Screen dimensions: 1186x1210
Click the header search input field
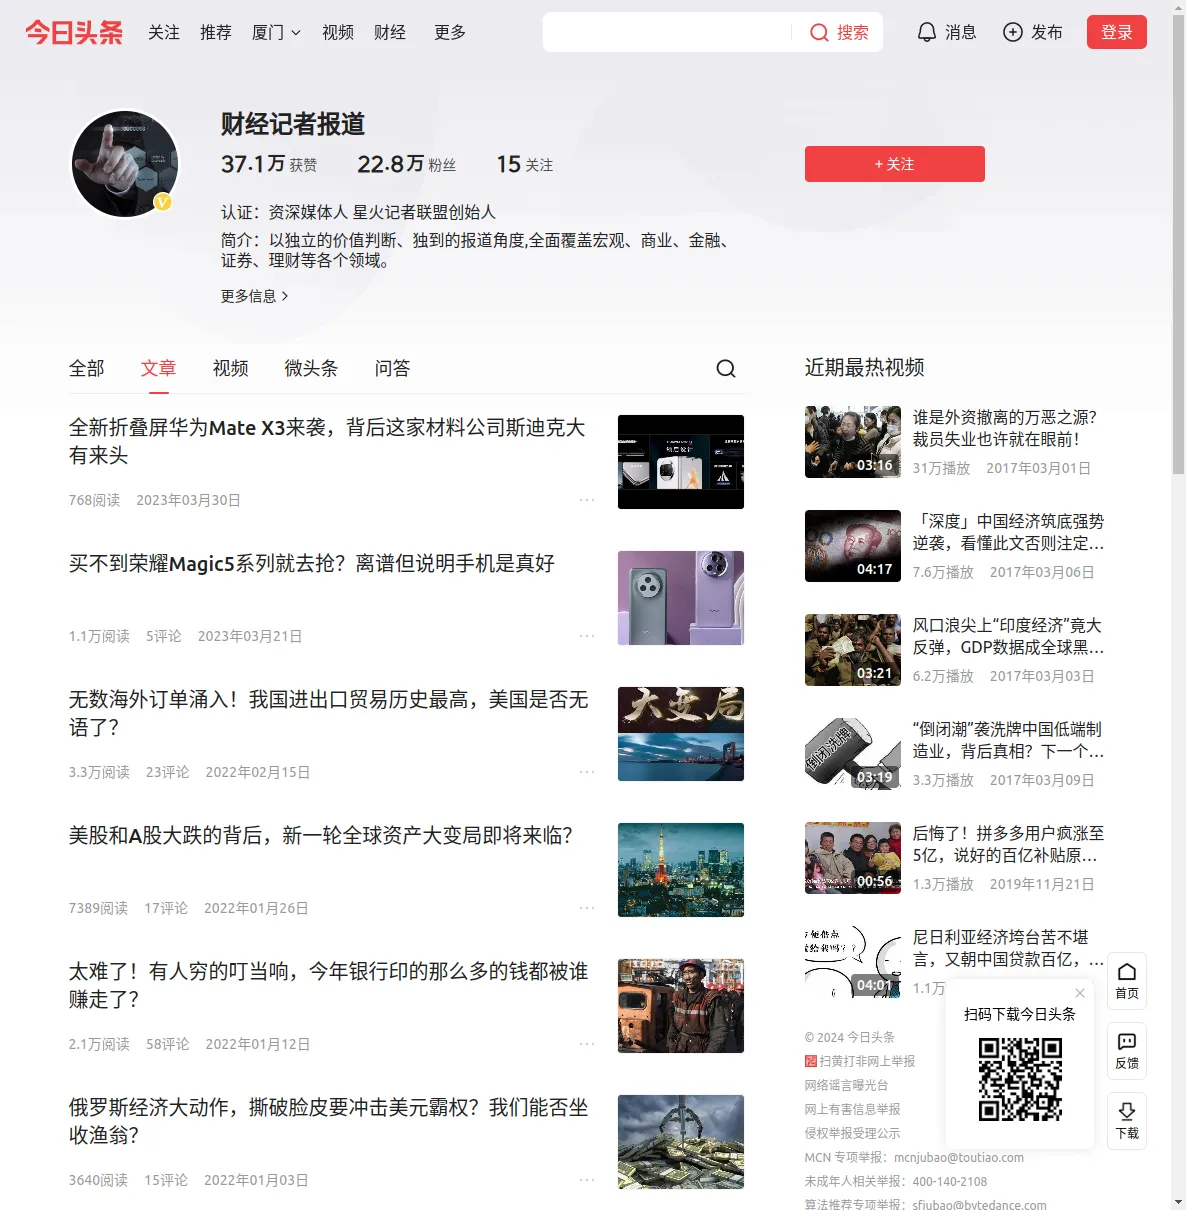tap(667, 33)
